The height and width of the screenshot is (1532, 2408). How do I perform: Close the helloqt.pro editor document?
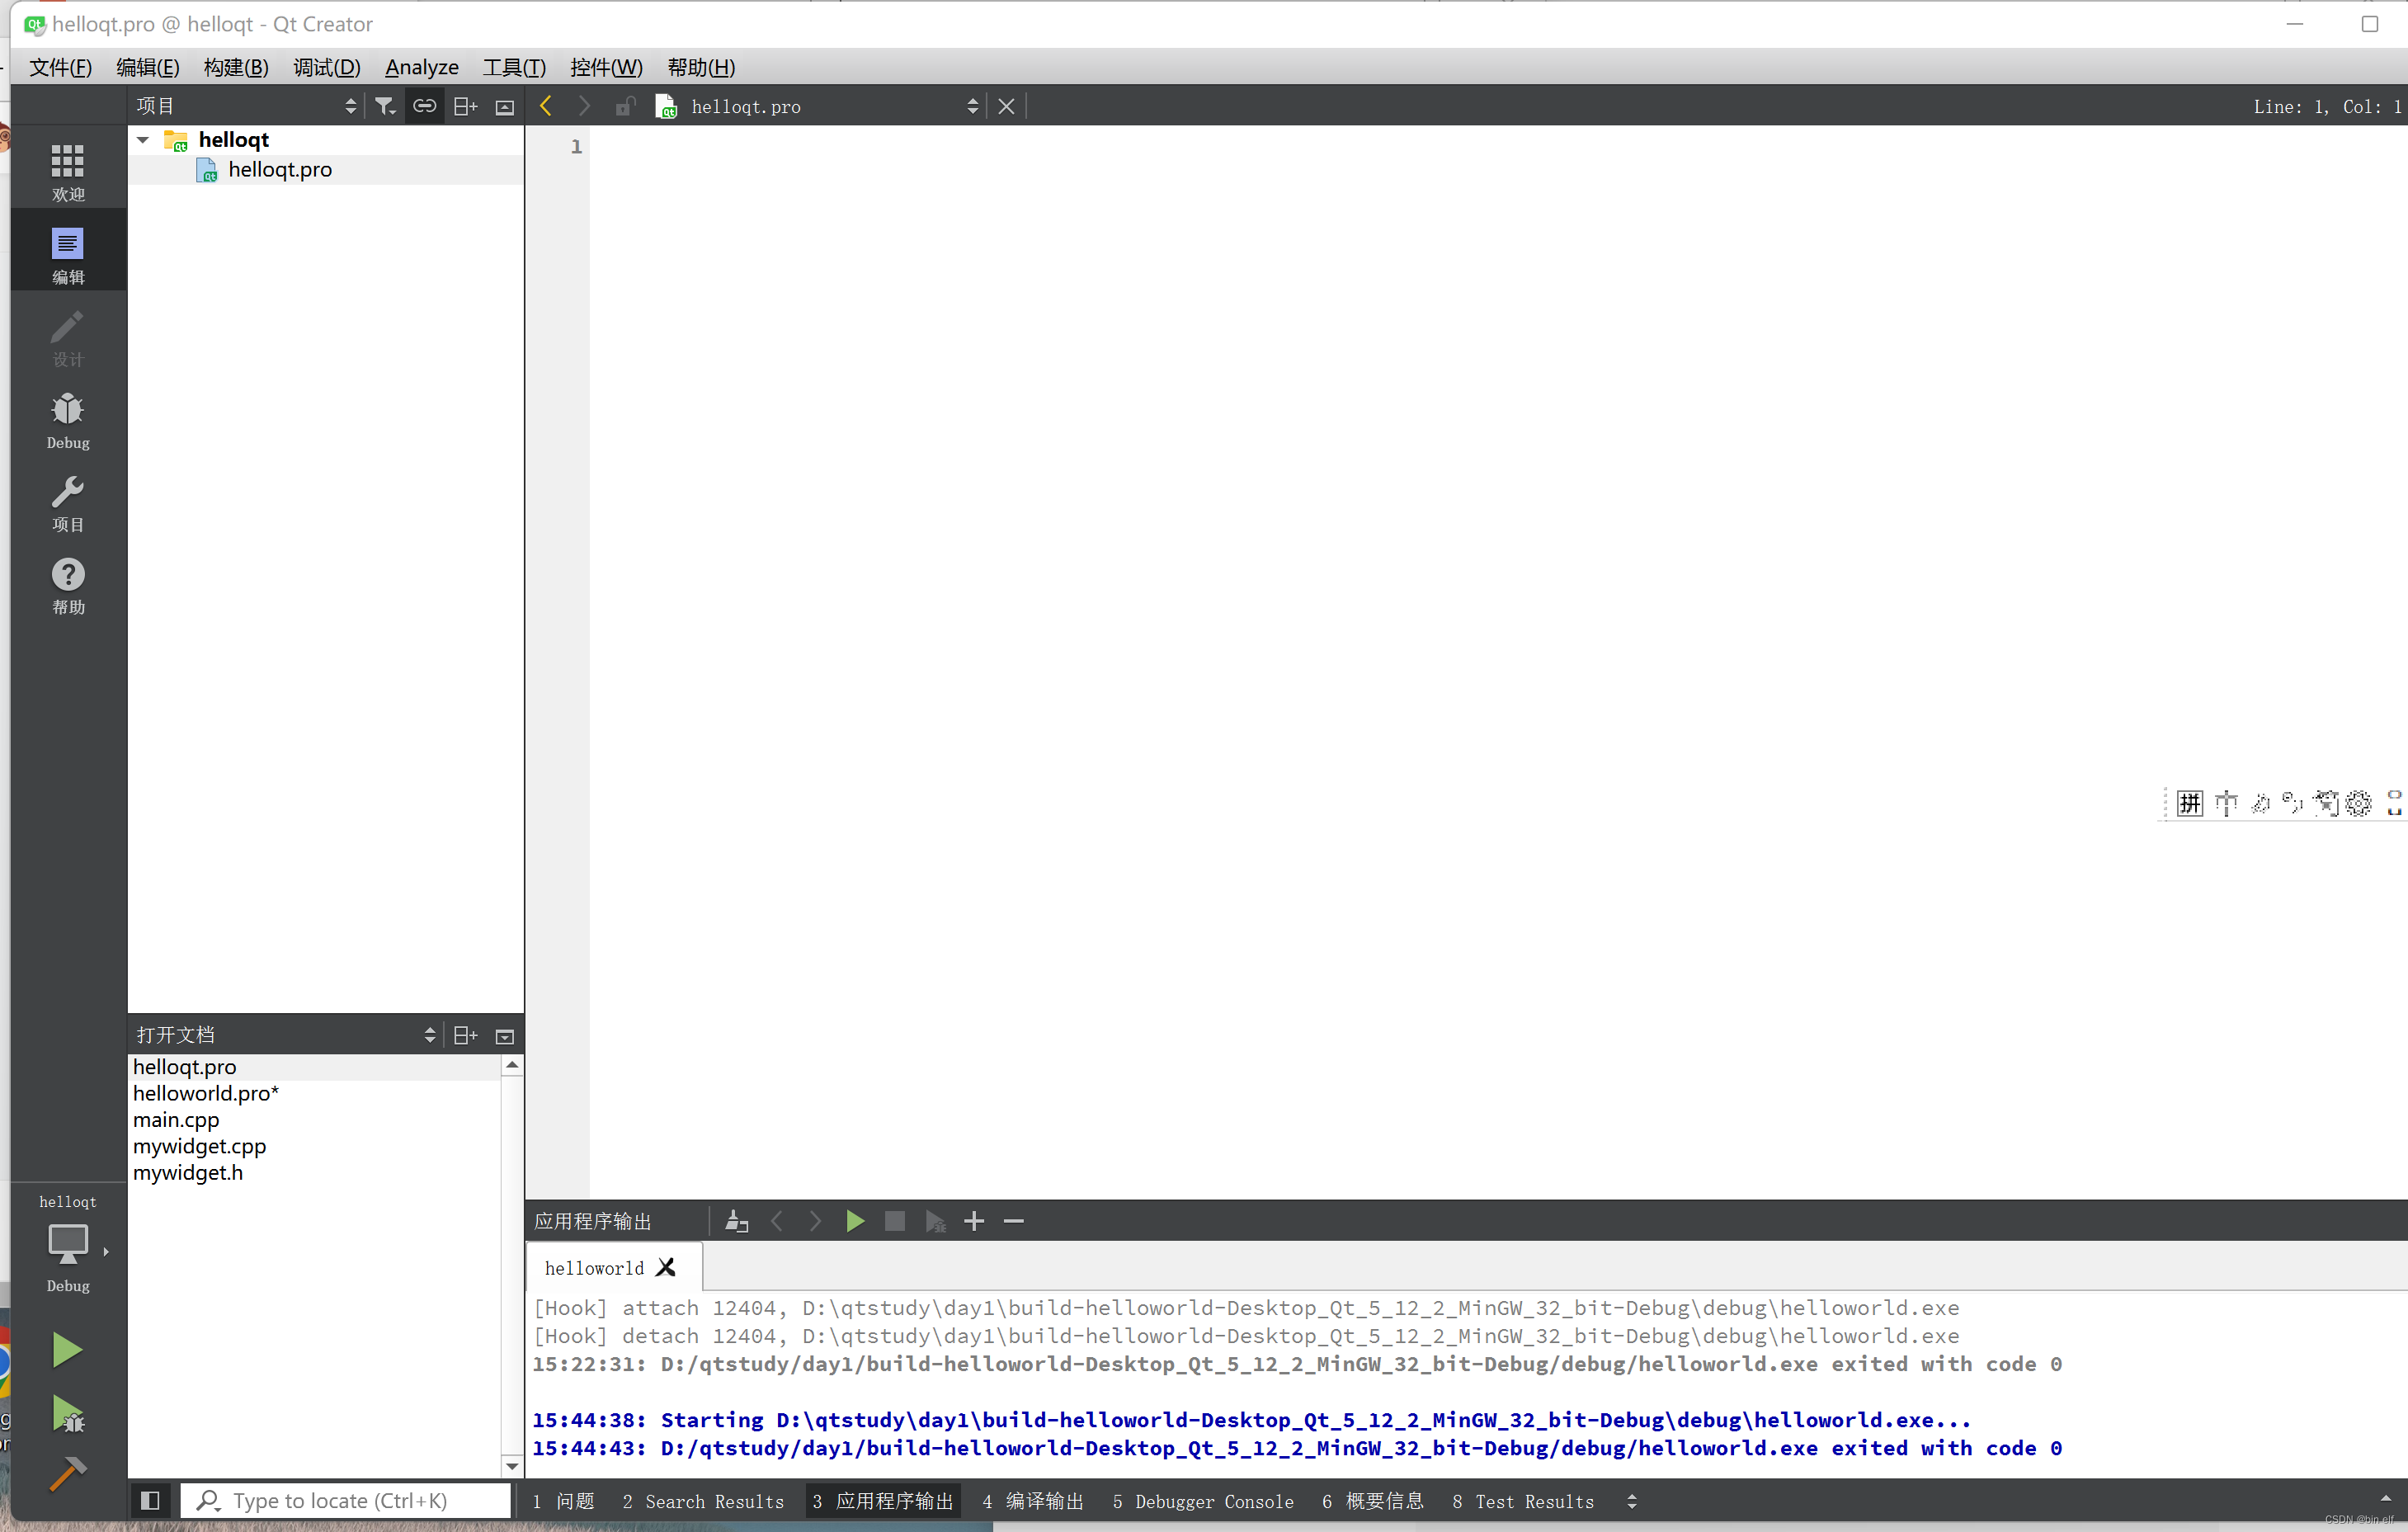[1006, 106]
